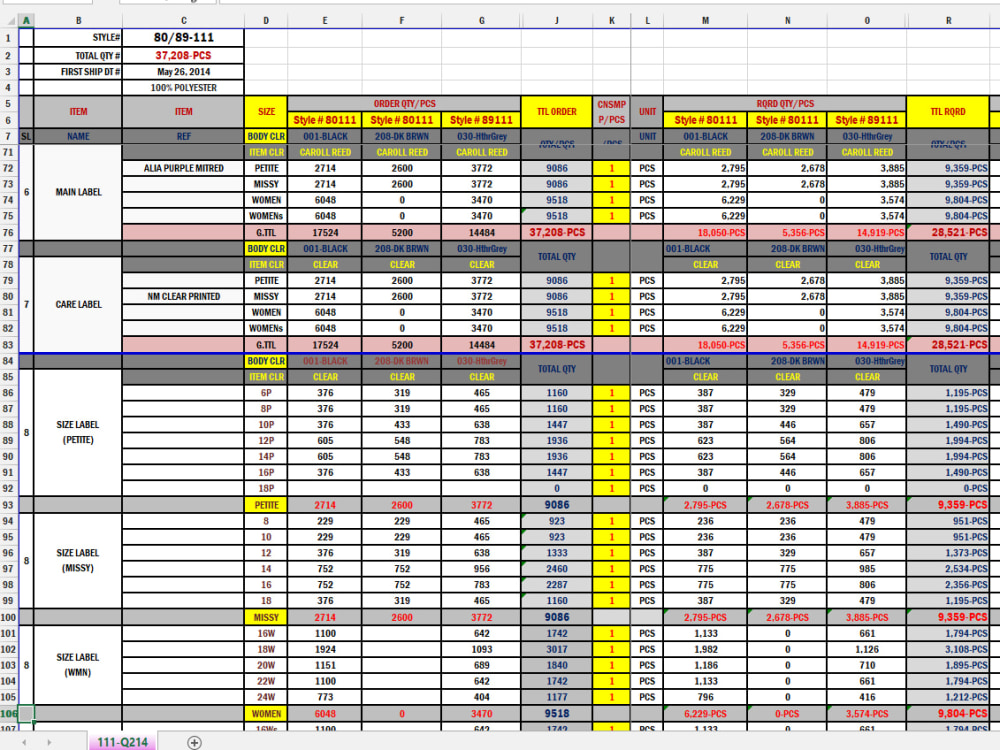The width and height of the screenshot is (1000, 750).
Task: Click the FIRST SHIP DT # label
Action: click(78, 71)
